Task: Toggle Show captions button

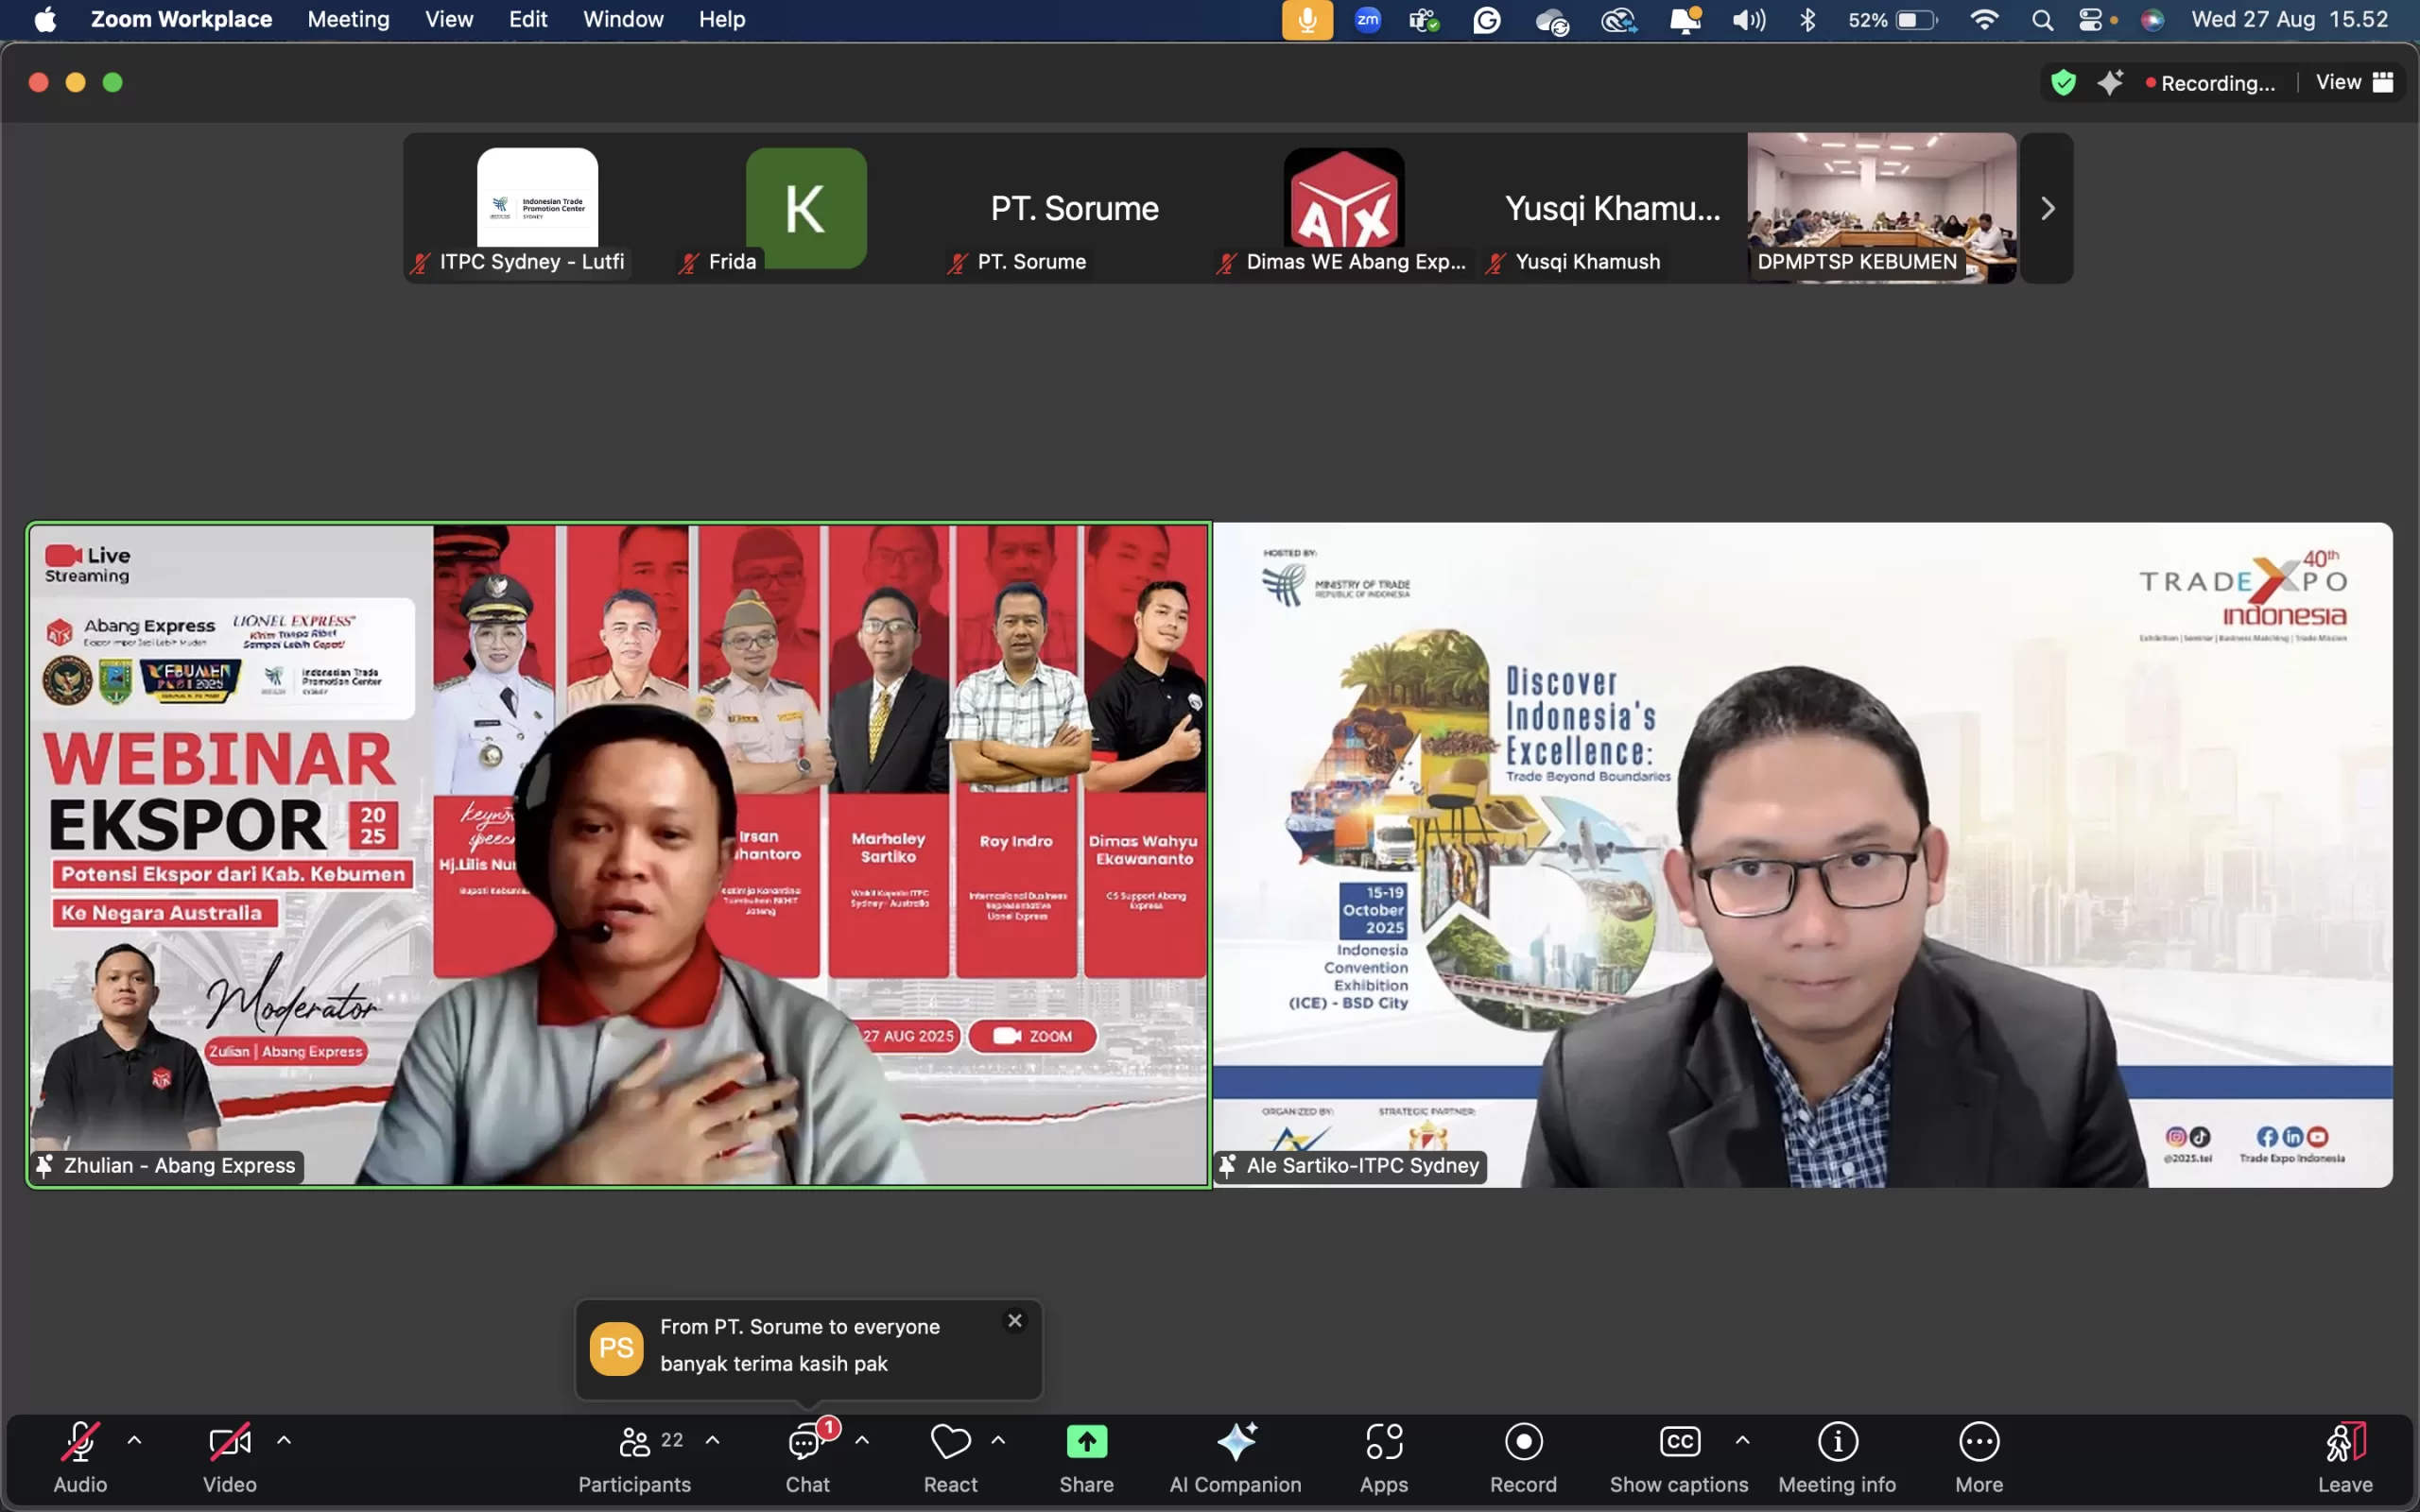Action: [x=1679, y=1442]
